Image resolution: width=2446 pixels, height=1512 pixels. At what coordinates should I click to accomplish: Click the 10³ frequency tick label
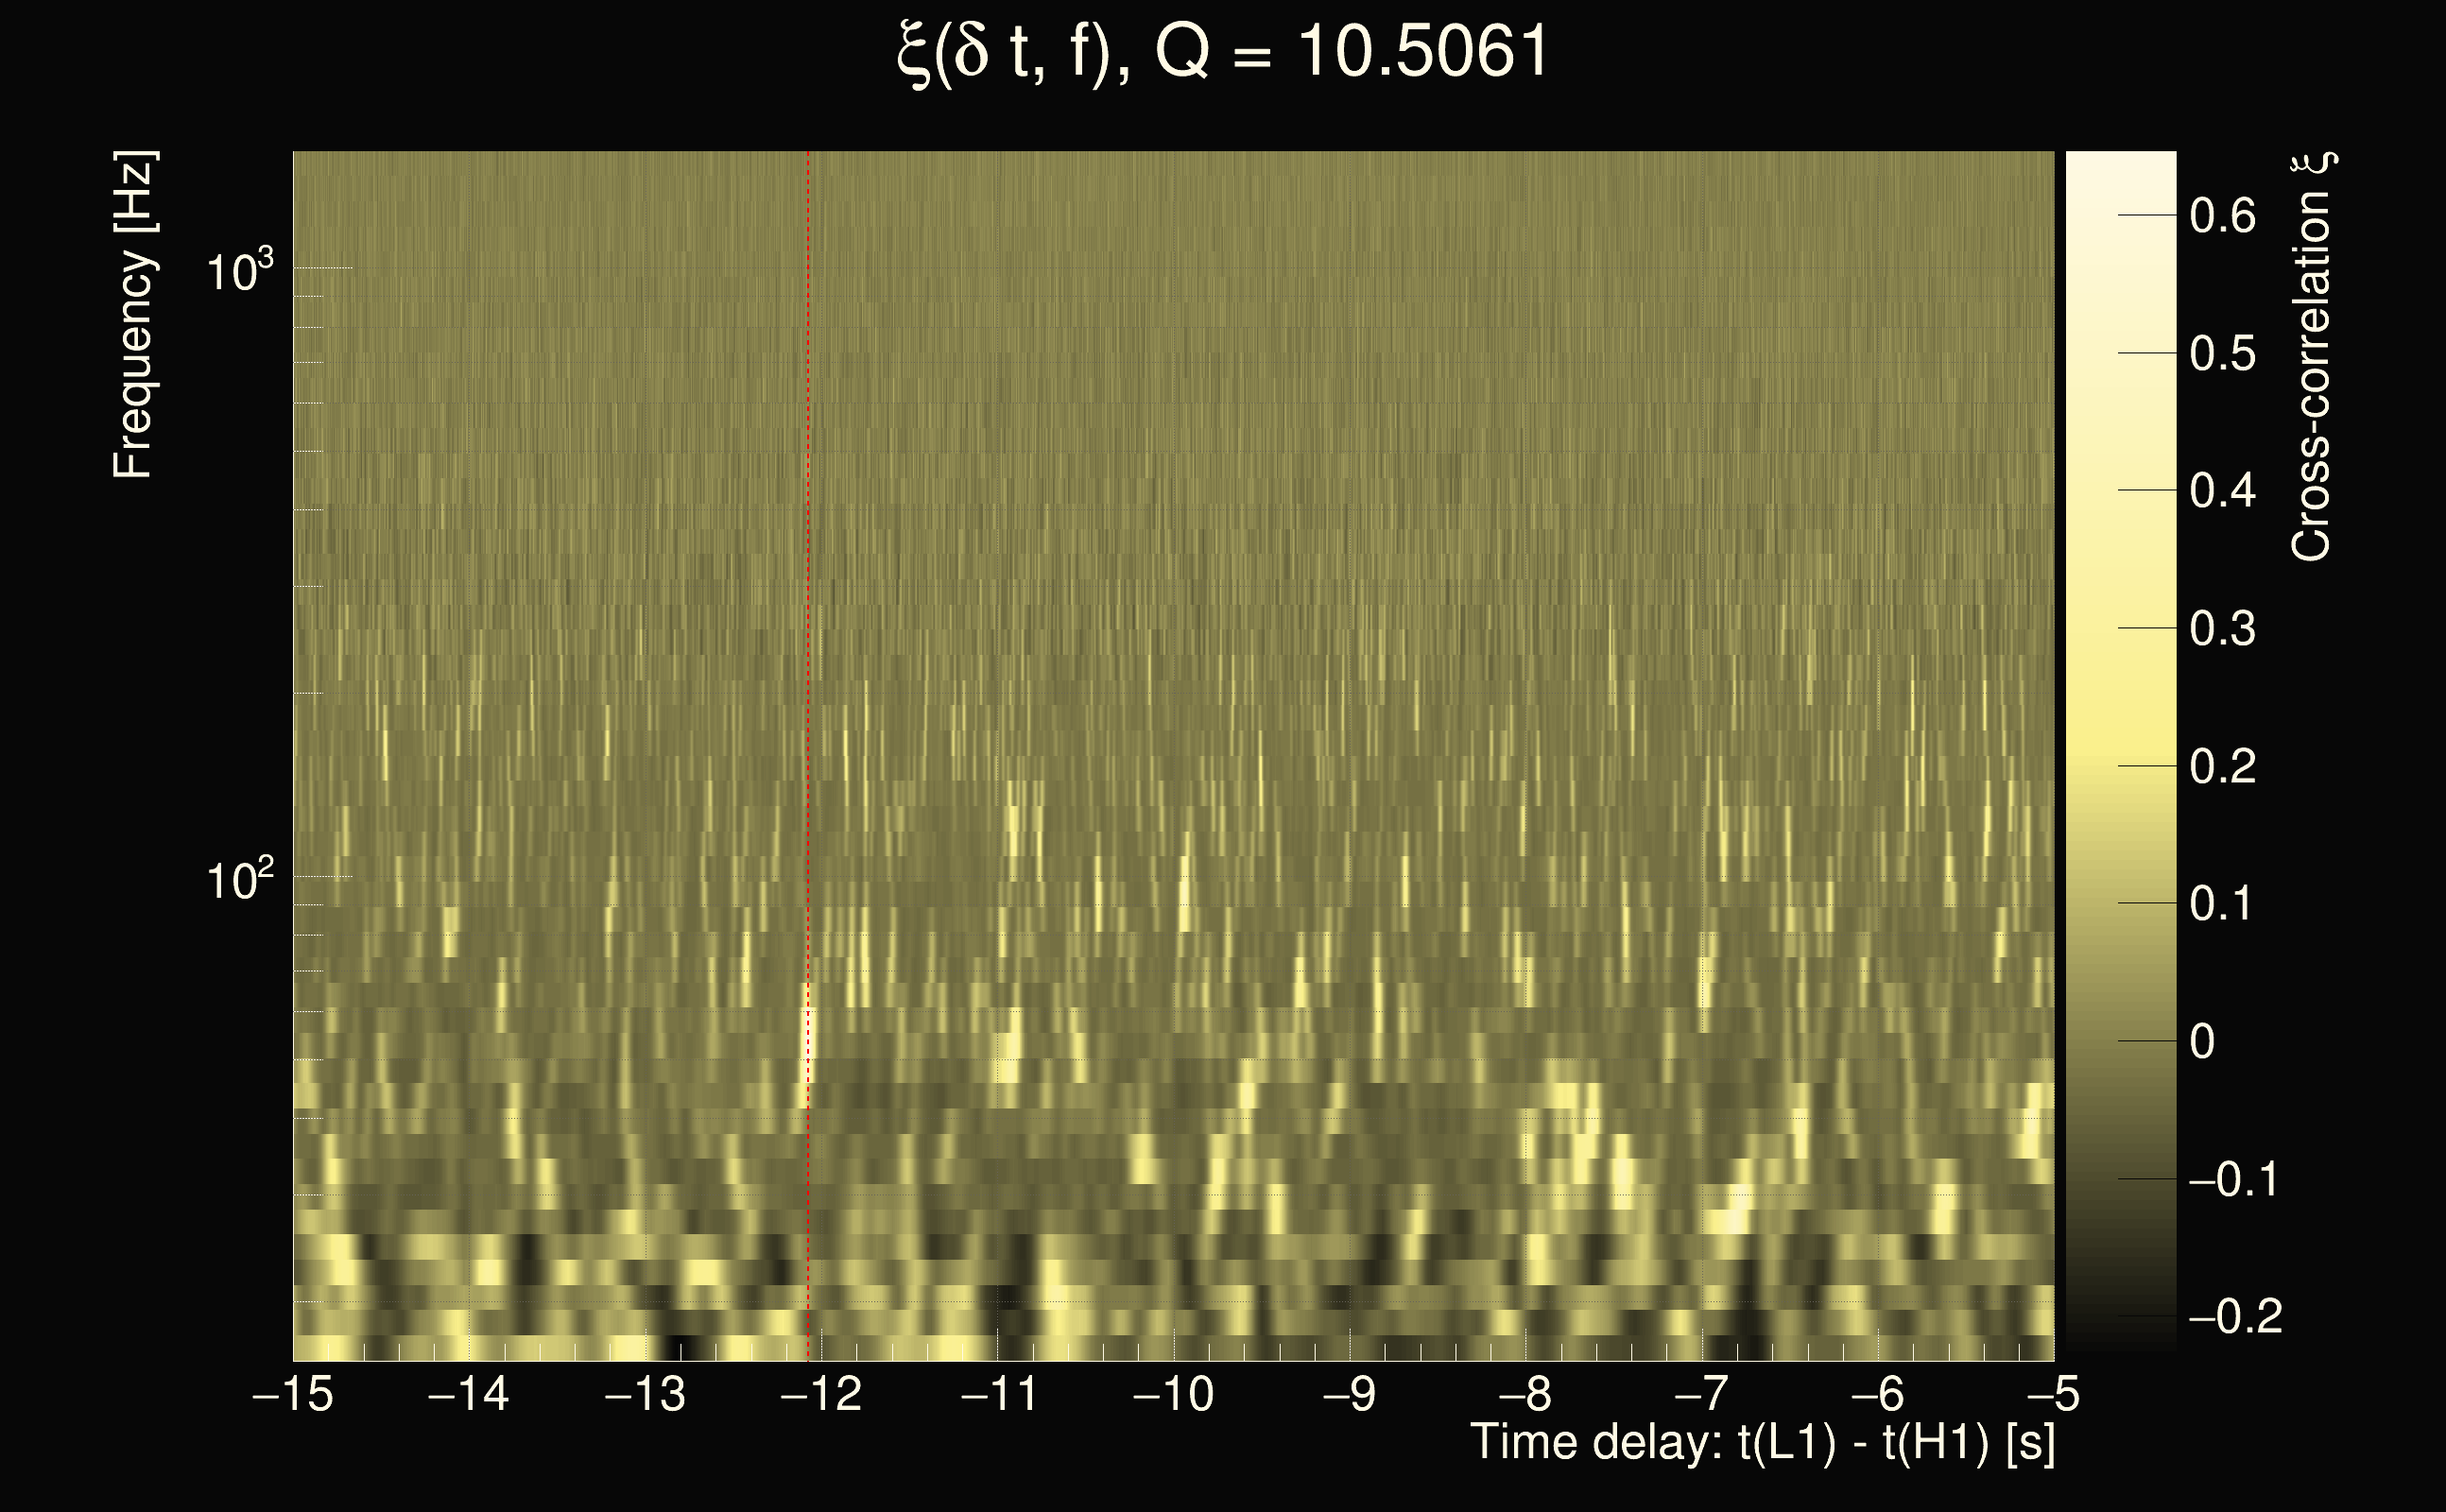pyautogui.click(x=239, y=271)
